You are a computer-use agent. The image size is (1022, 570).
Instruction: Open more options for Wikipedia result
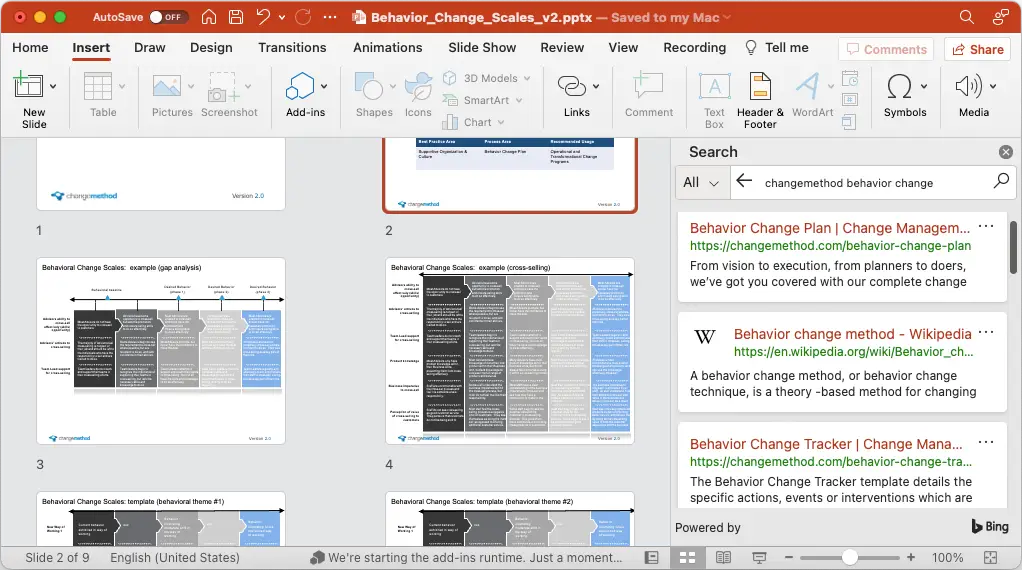click(x=986, y=332)
